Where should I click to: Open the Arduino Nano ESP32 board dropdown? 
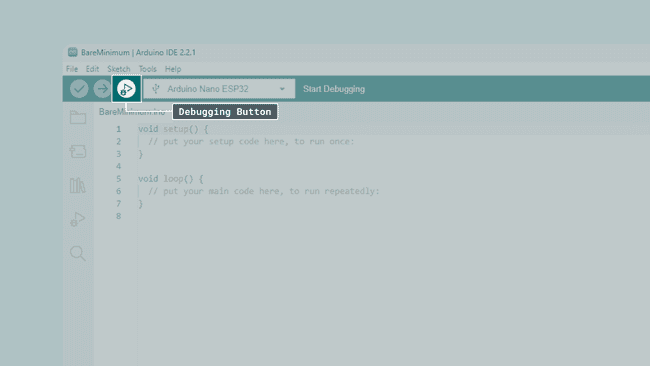point(219,89)
